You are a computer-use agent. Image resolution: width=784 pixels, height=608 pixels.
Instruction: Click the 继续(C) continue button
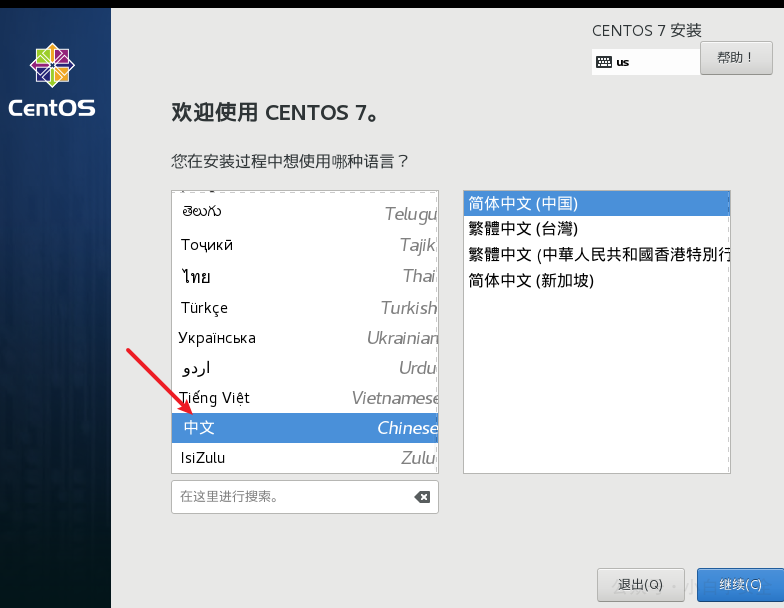click(x=740, y=584)
